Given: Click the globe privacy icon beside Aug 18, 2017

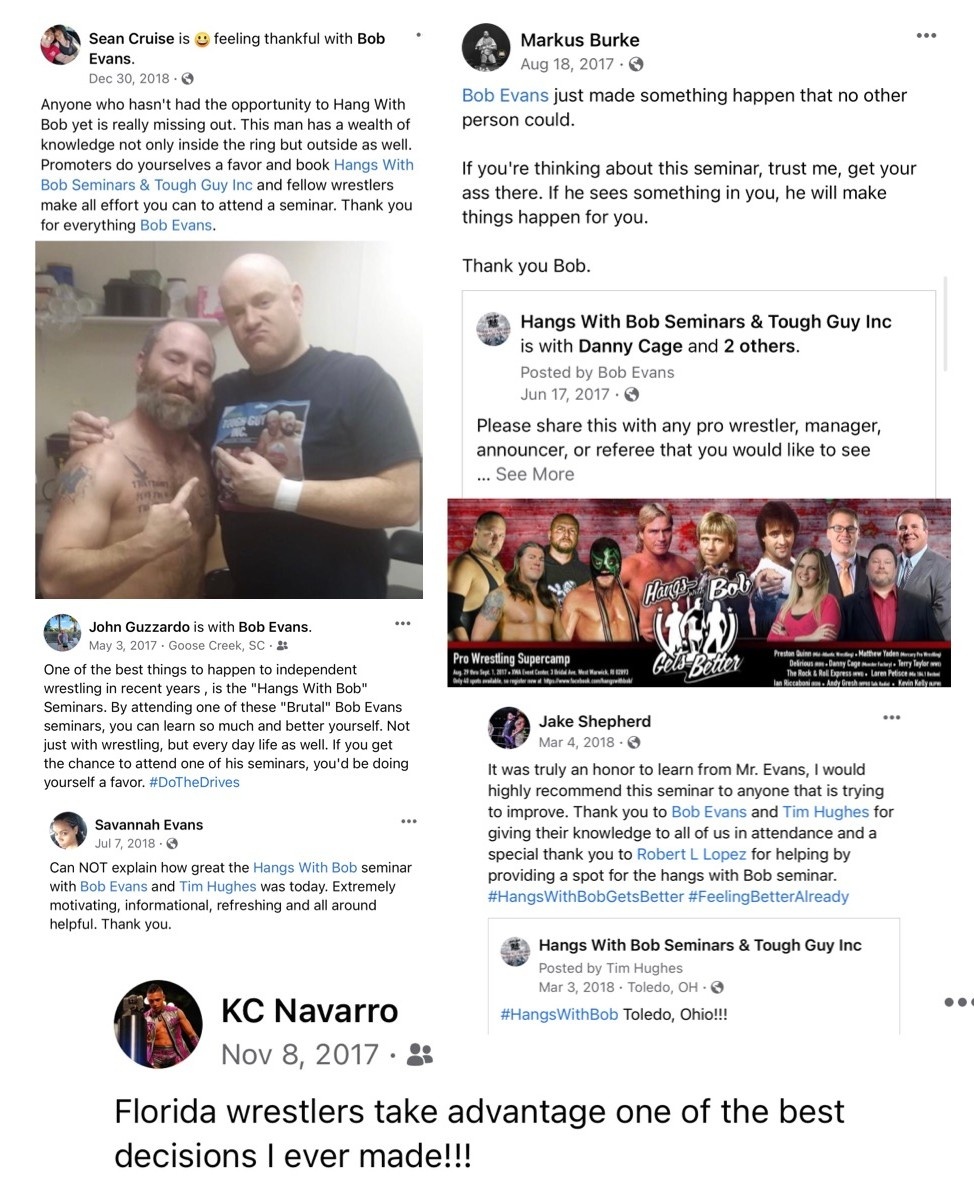Looking at the screenshot, I should click(635, 65).
